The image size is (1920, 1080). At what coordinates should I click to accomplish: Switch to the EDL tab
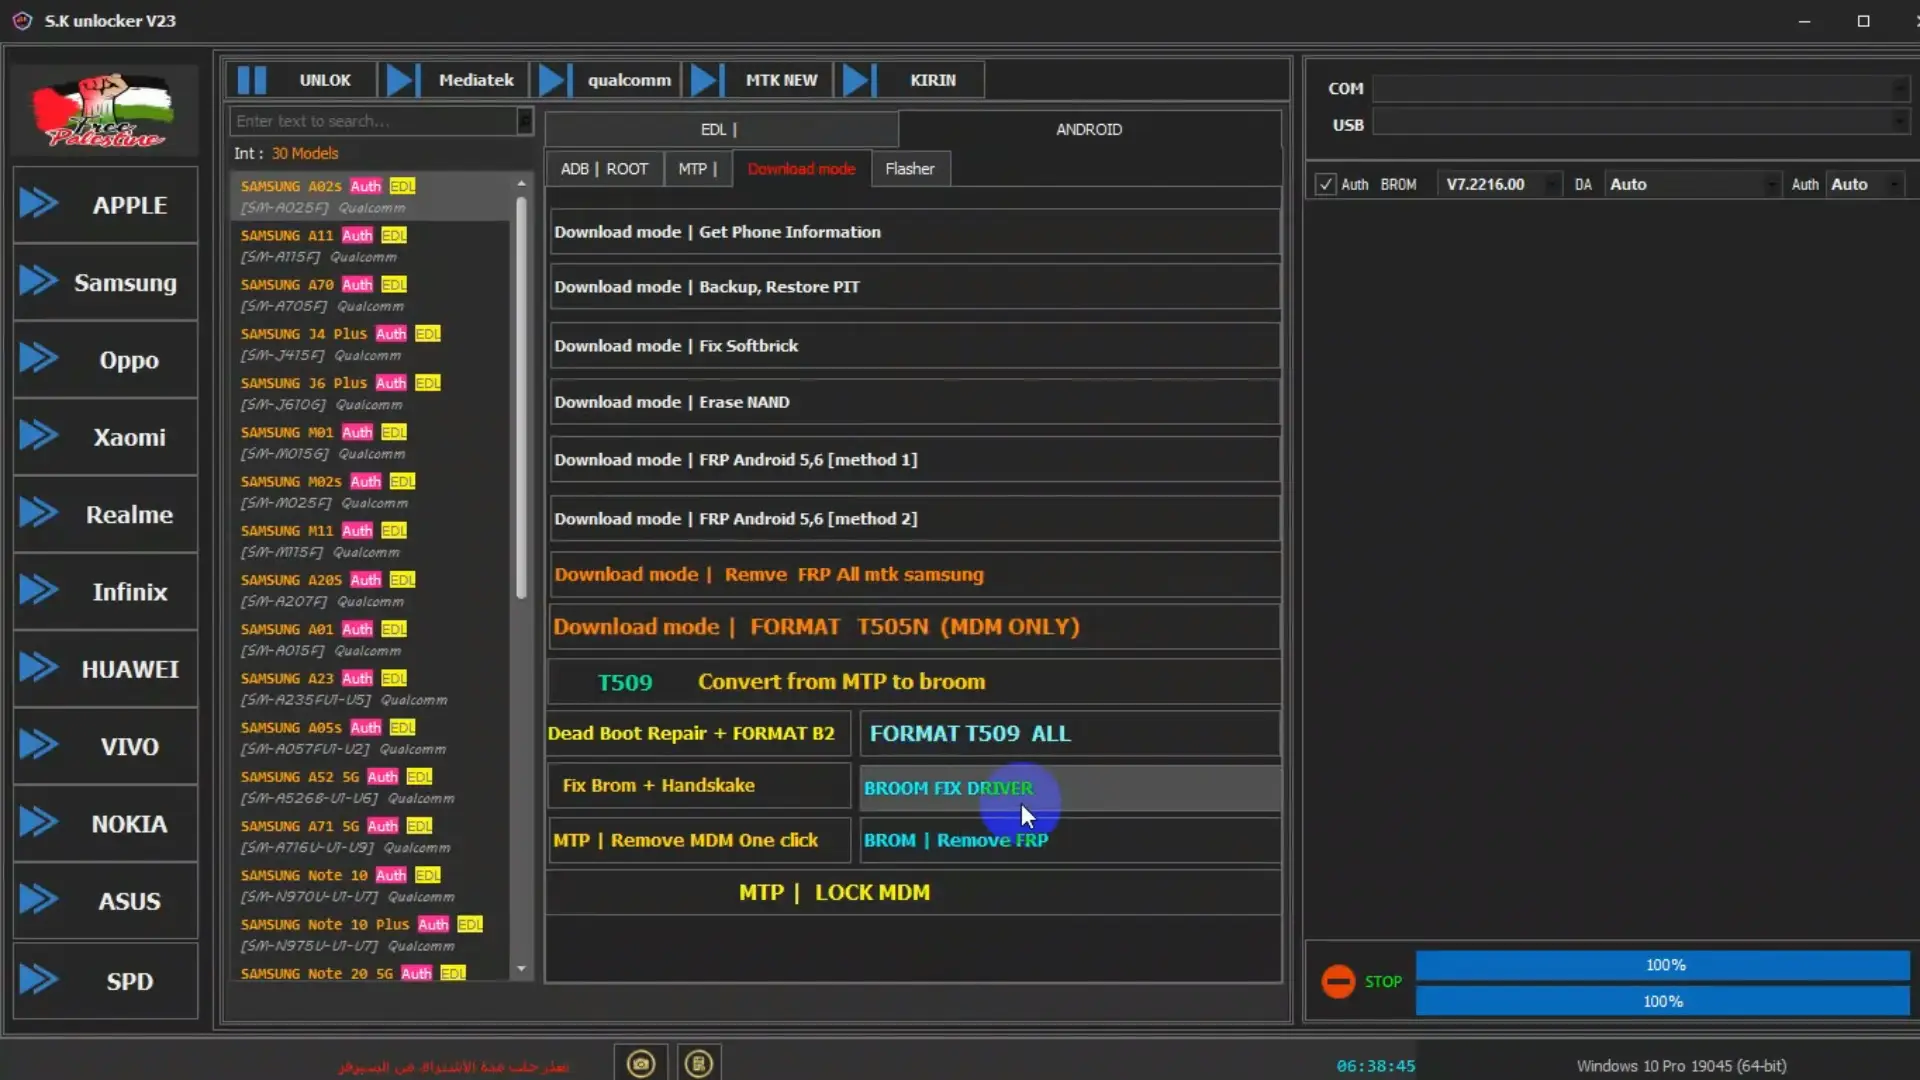point(720,129)
